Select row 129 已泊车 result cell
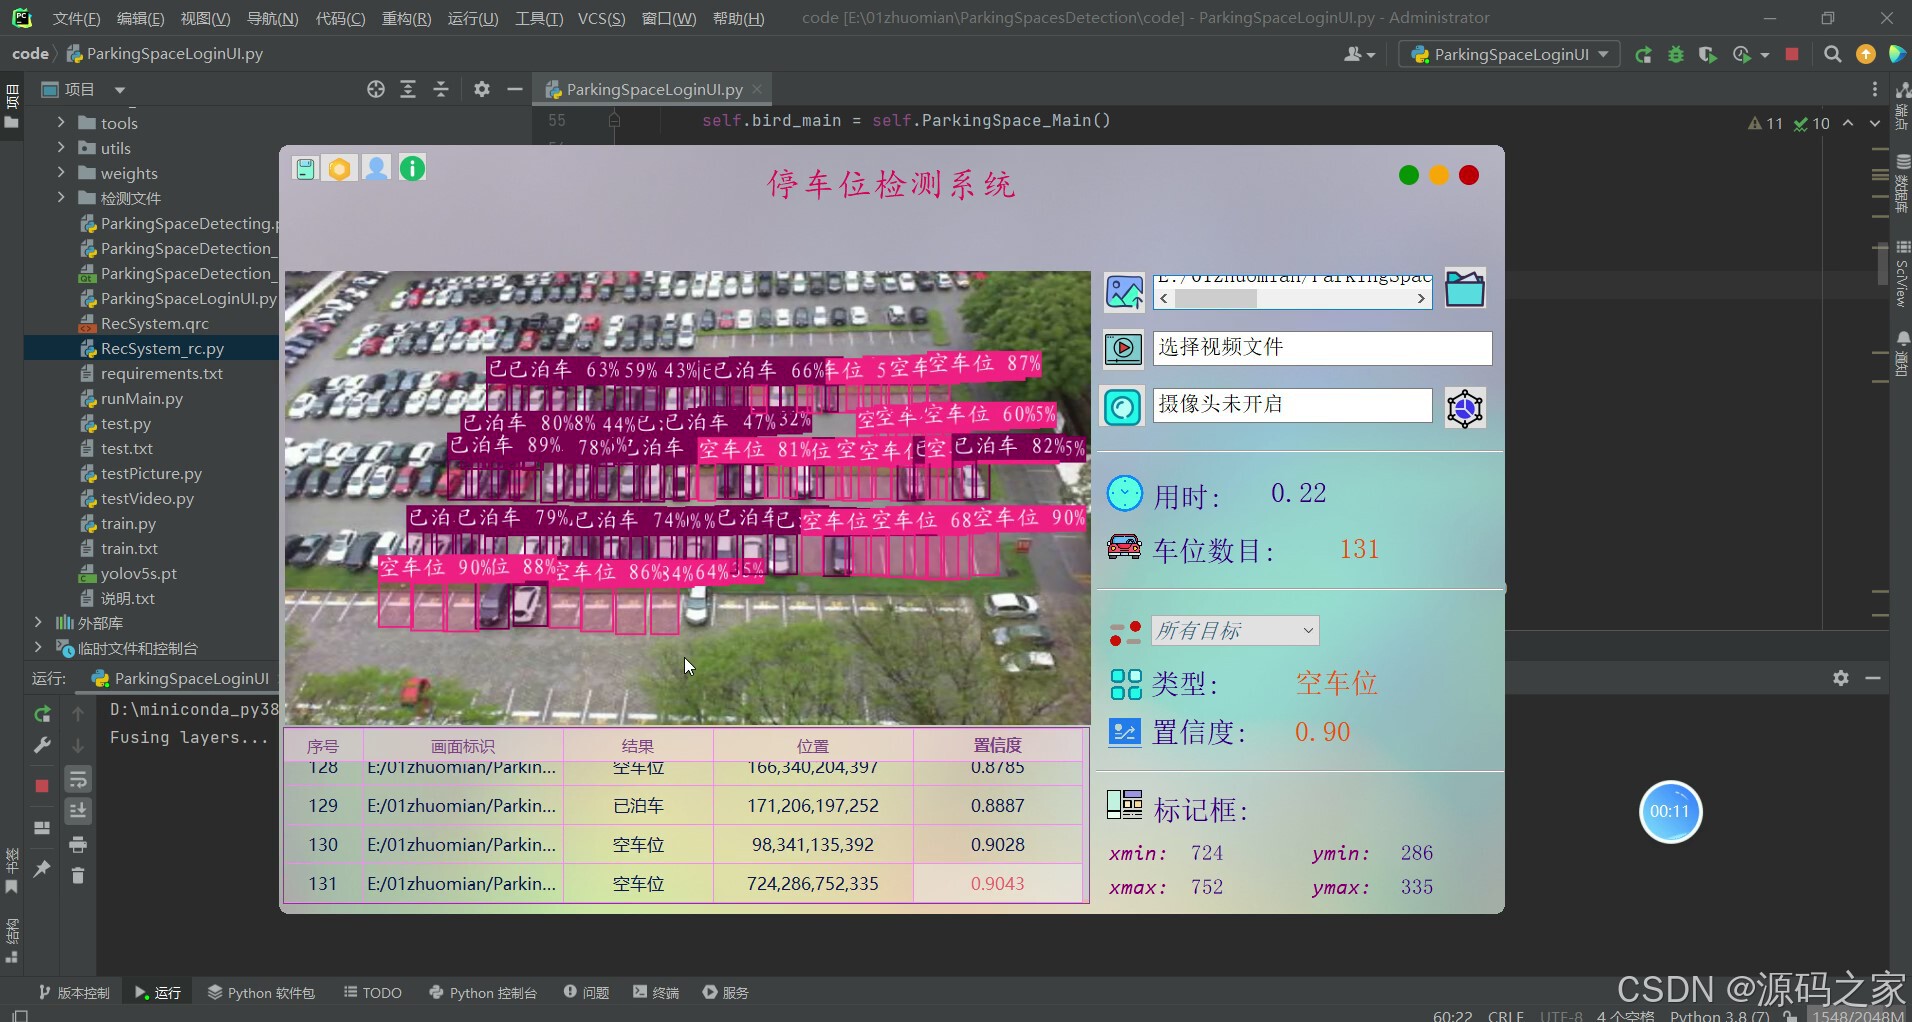The width and height of the screenshot is (1912, 1022). pyautogui.click(x=638, y=806)
